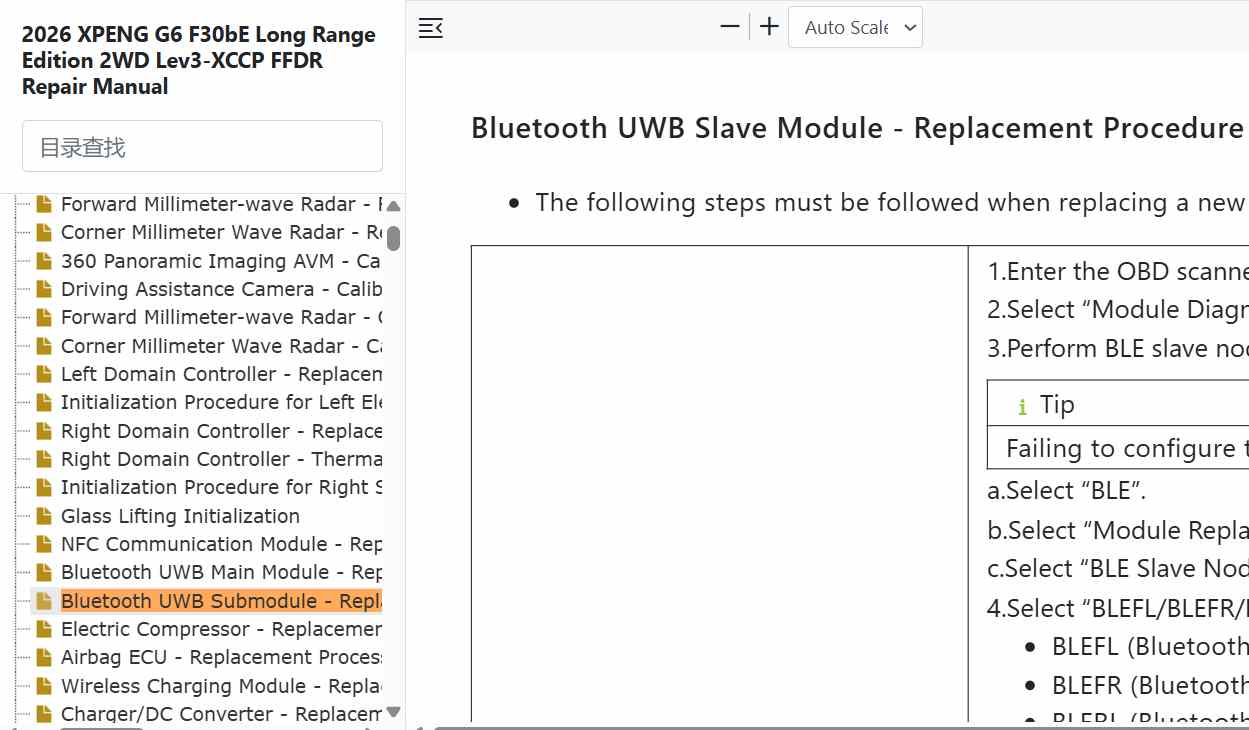The width and height of the screenshot is (1249, 730).
Task: Click 'The following steps must be followed' line
Action: pyautogui.click(x=892, y=203)
